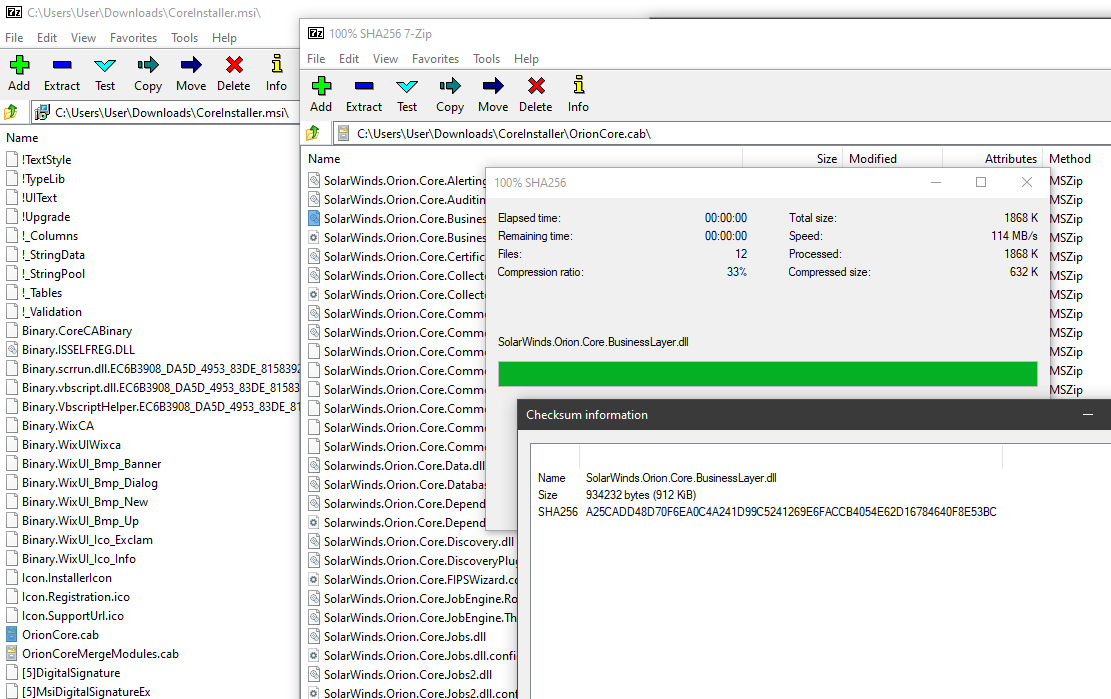Select !Upgrade entry in msi list
The width and height of the screenshot is (1111, 699).
click(x=45, y=217)
